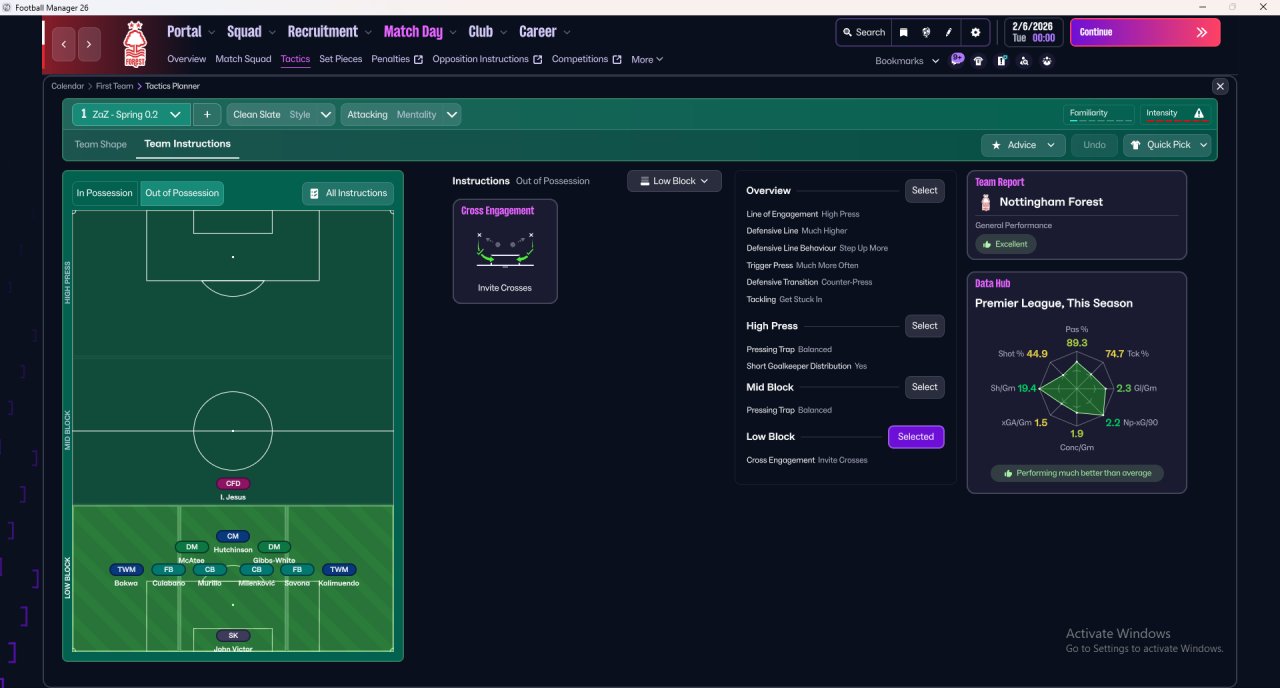Select the High Press section button

point(925,326)
